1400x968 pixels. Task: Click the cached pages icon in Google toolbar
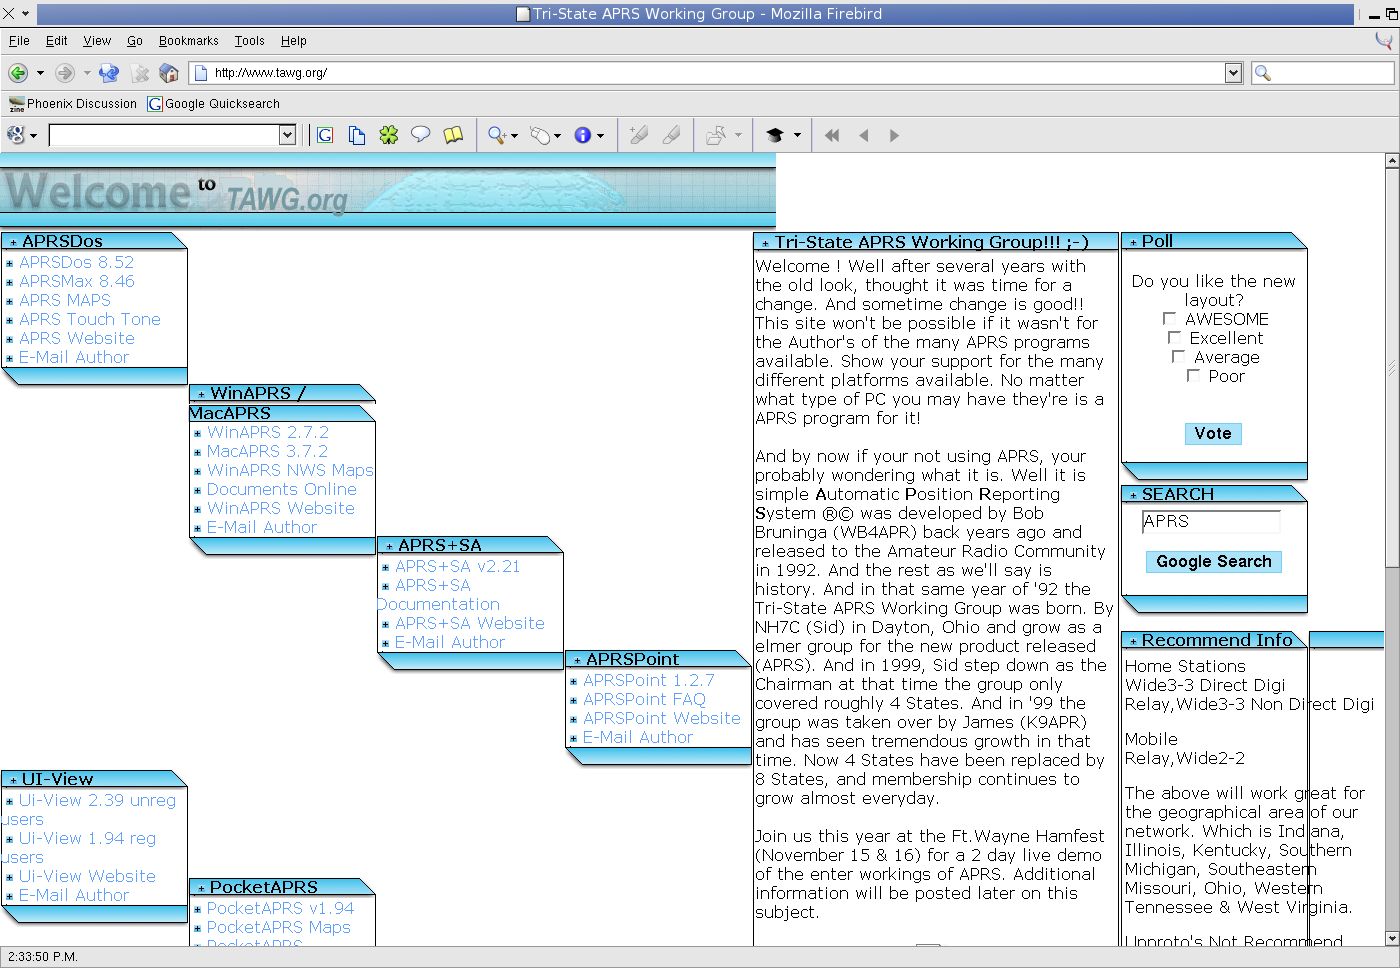[x=357, y=135]
